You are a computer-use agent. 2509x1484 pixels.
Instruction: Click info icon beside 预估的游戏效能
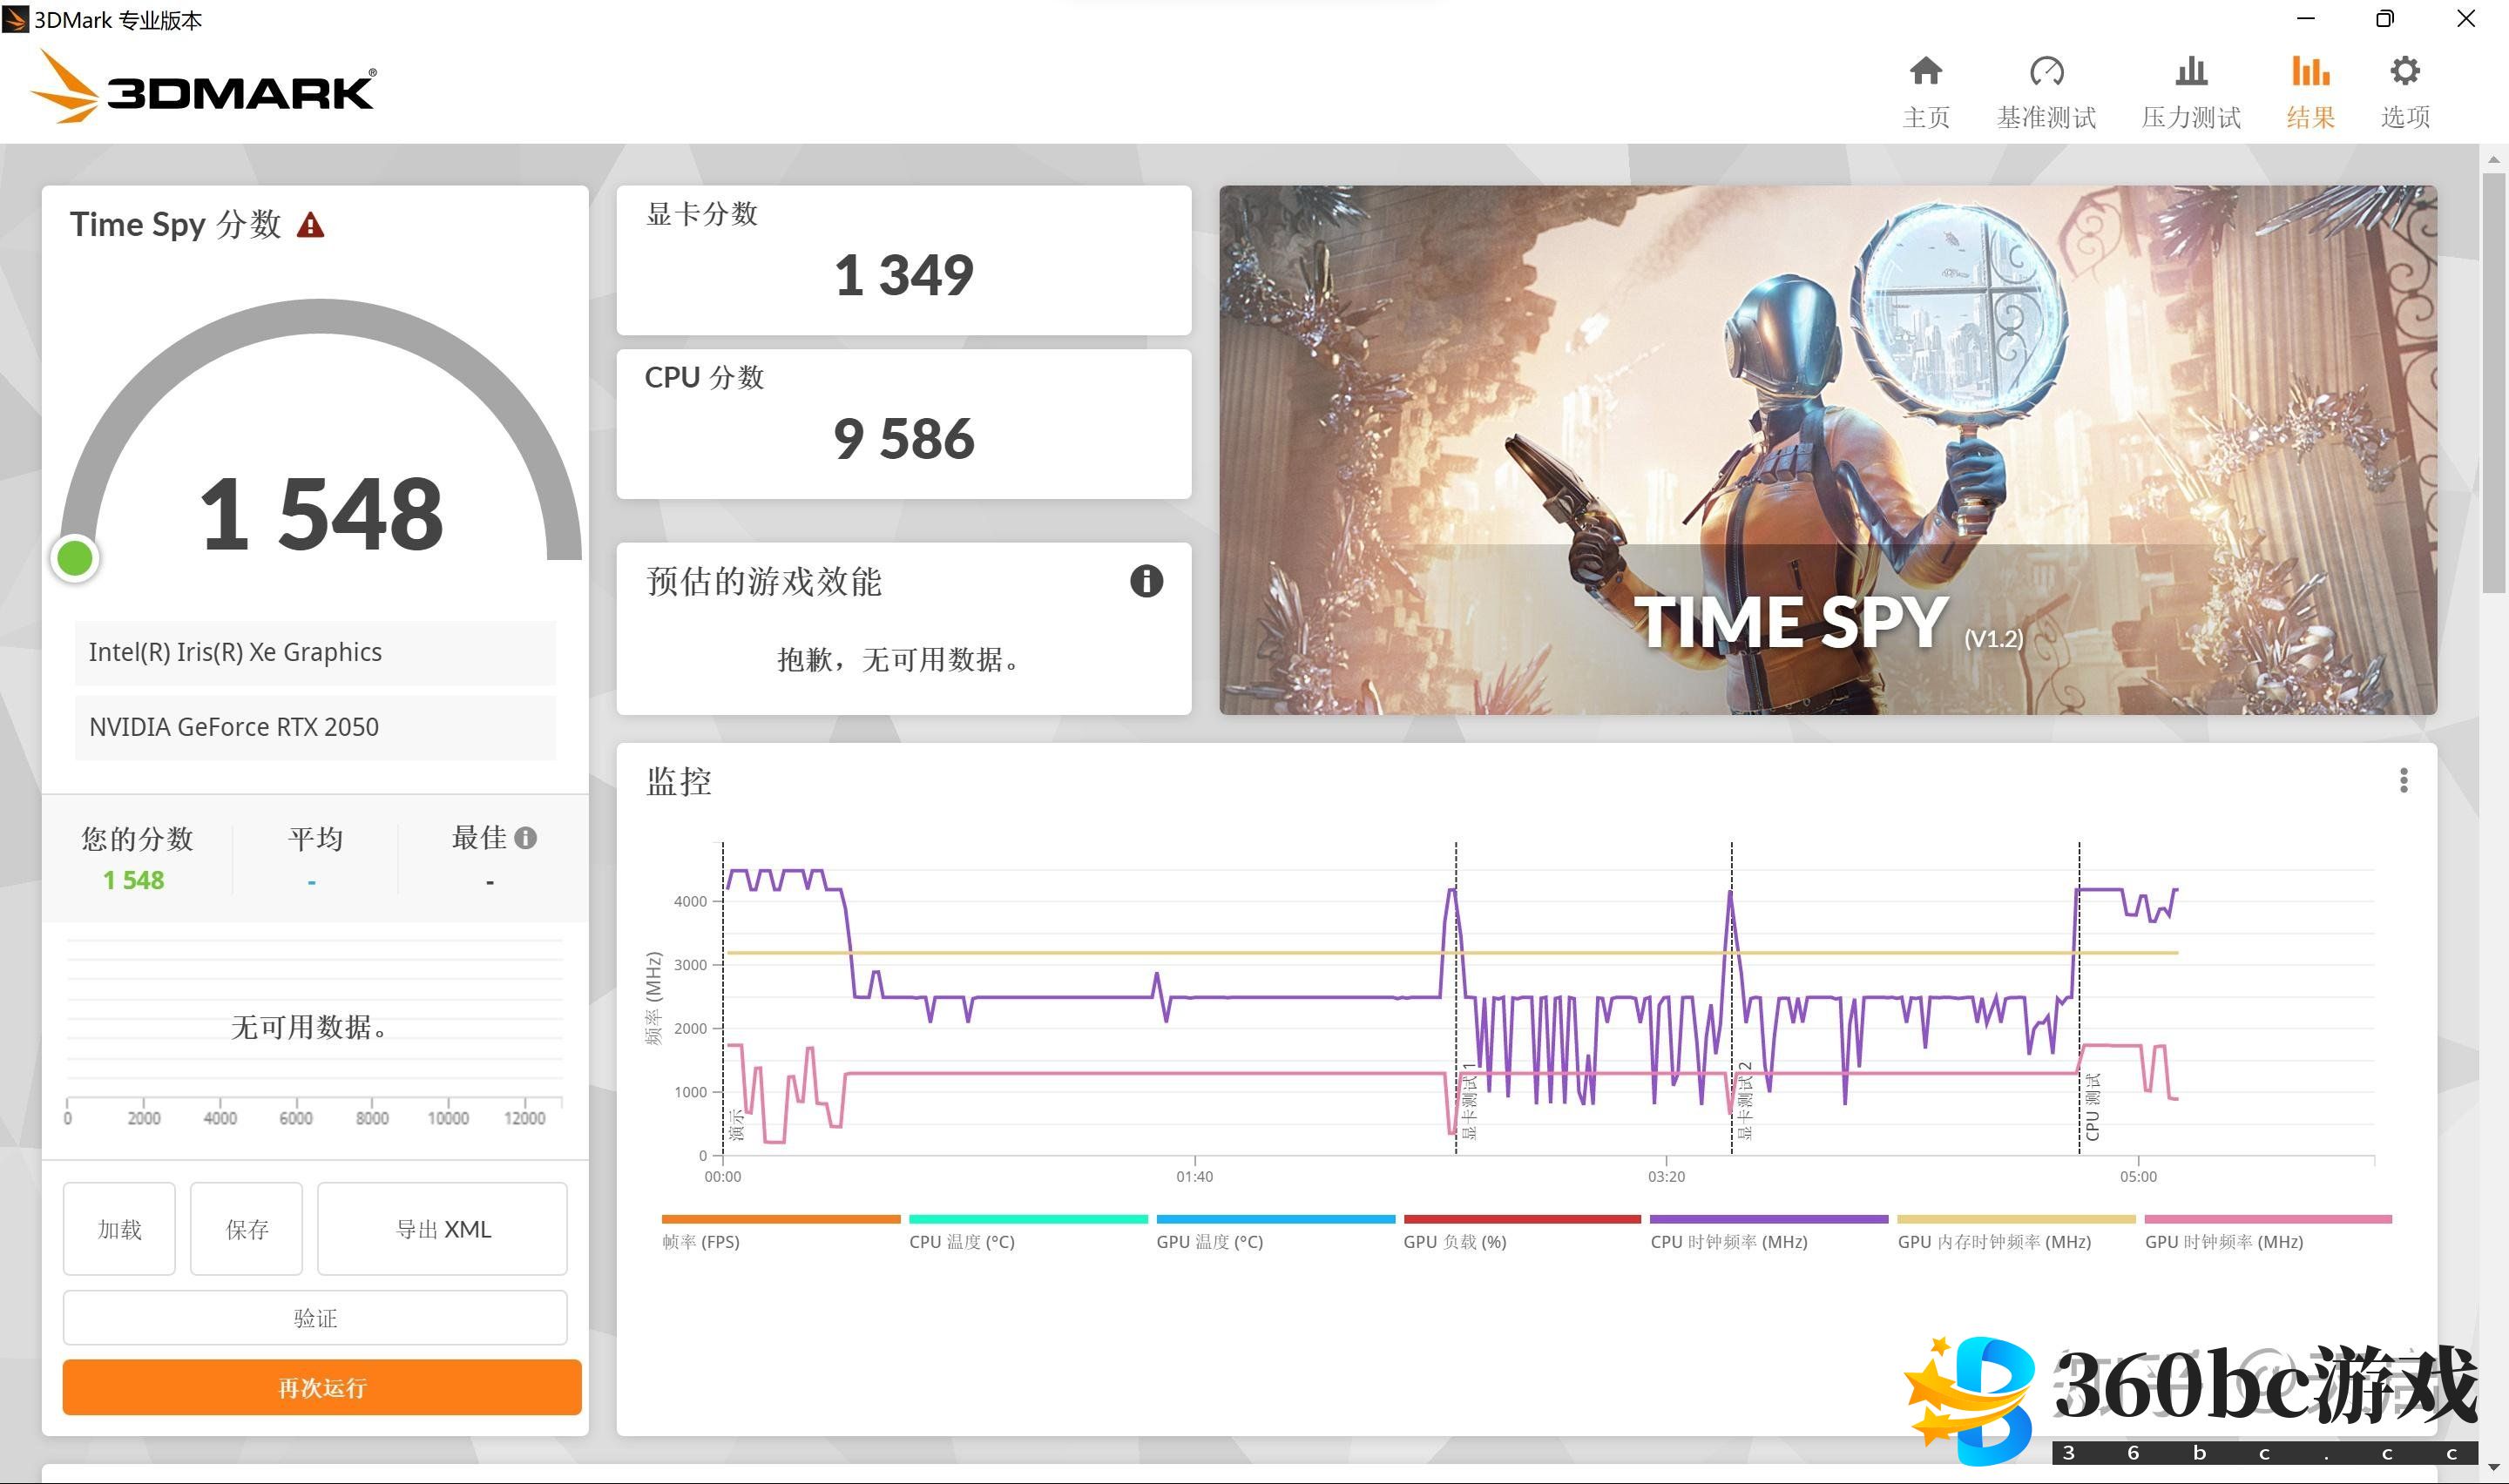(x=1146, y=581)
